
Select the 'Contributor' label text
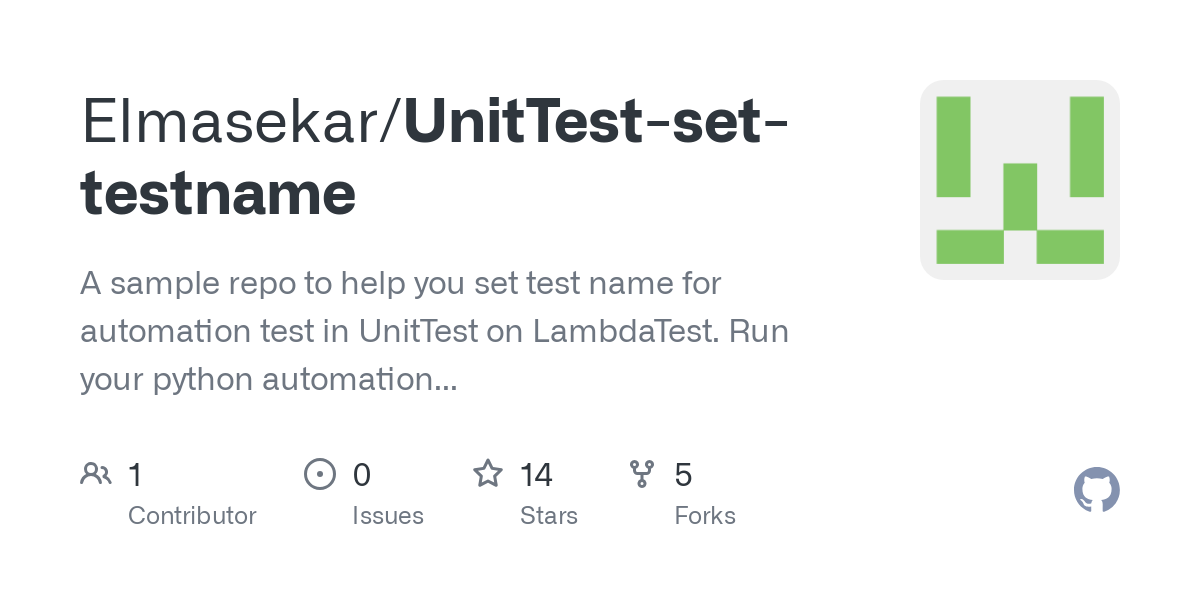pyautogui.click(x=192, y=516)
